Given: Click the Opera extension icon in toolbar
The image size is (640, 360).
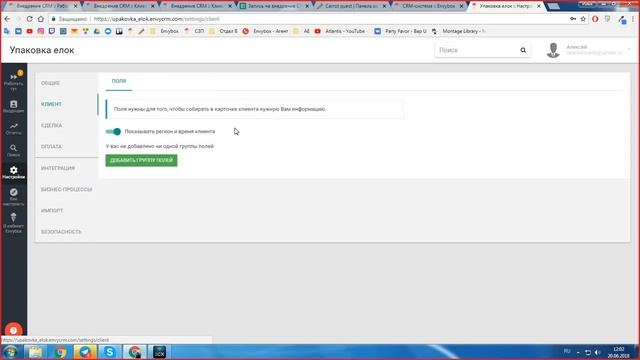Looking at the screenshot, I should pyautogui.click(x=595, y=19).
